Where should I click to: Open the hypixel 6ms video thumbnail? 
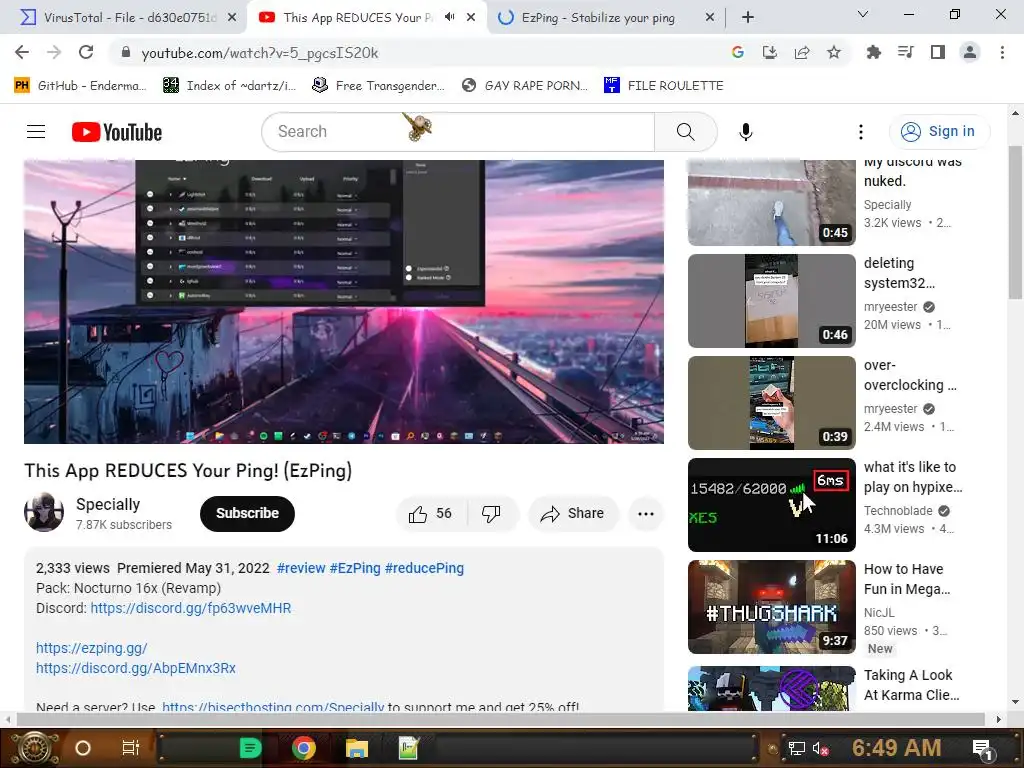tap(772, 505)
